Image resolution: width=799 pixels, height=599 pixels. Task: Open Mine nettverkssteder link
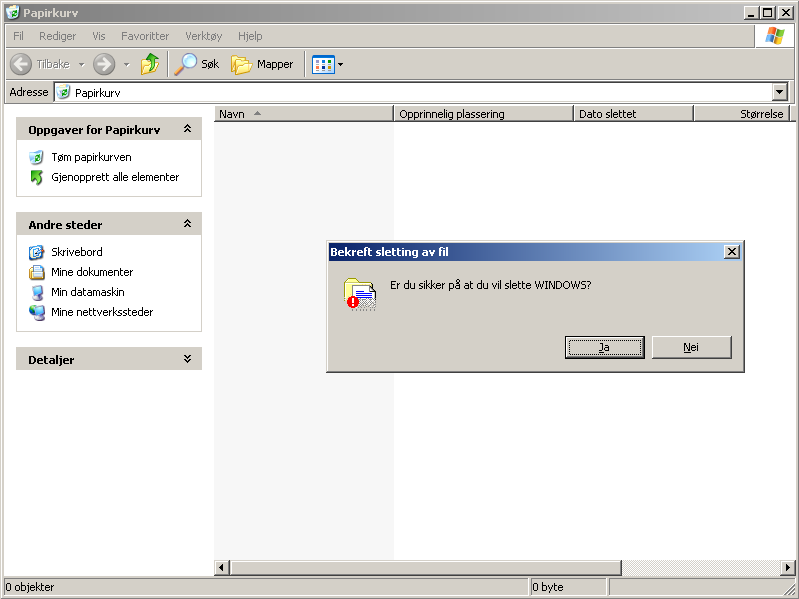102,312
